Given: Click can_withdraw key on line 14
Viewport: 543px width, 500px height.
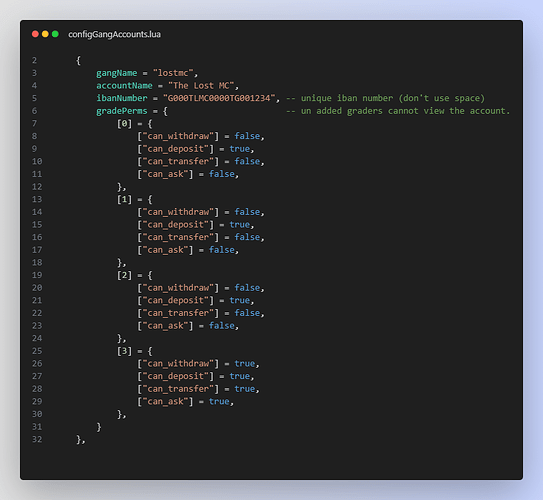Looking at the screenshot, I should pyautogui.click(x=178, y=212).
